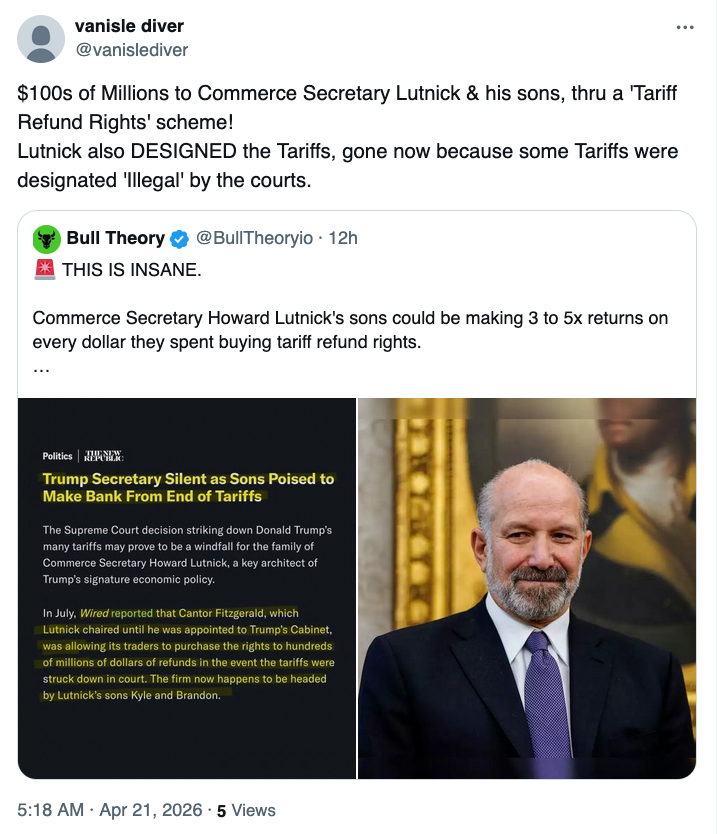Click the Bull Theory bull logo avatar
This screenshot has height=834, width=717.
[x=46, y=238]
